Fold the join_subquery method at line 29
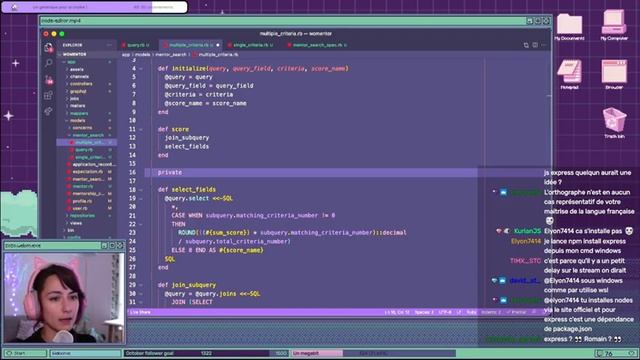 [x=141, y=285]
